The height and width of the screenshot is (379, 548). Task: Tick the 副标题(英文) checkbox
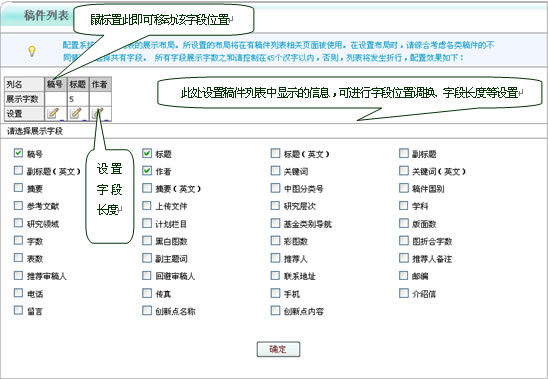point(18,171)
